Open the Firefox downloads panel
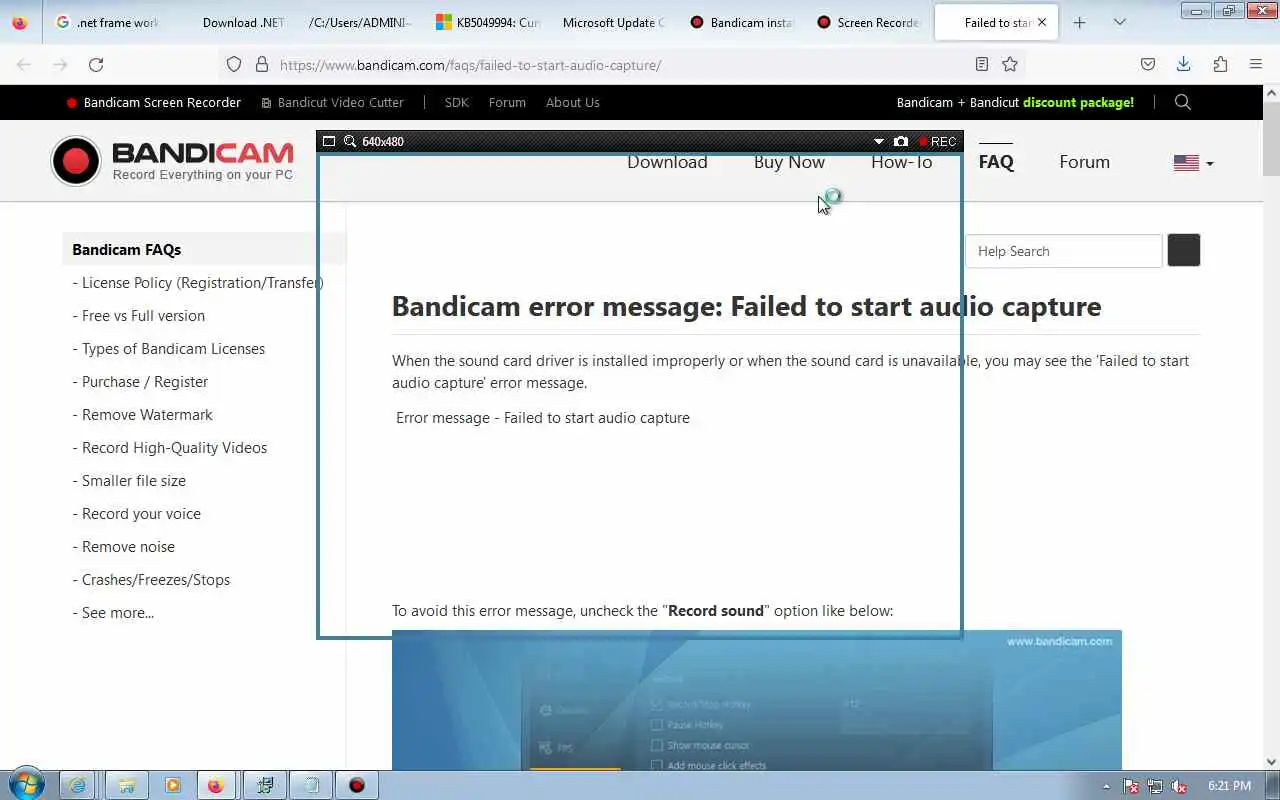Image resolution: width=1280 pixels, height=800 pixels. pyautogui.click(x=1183, y=64)
